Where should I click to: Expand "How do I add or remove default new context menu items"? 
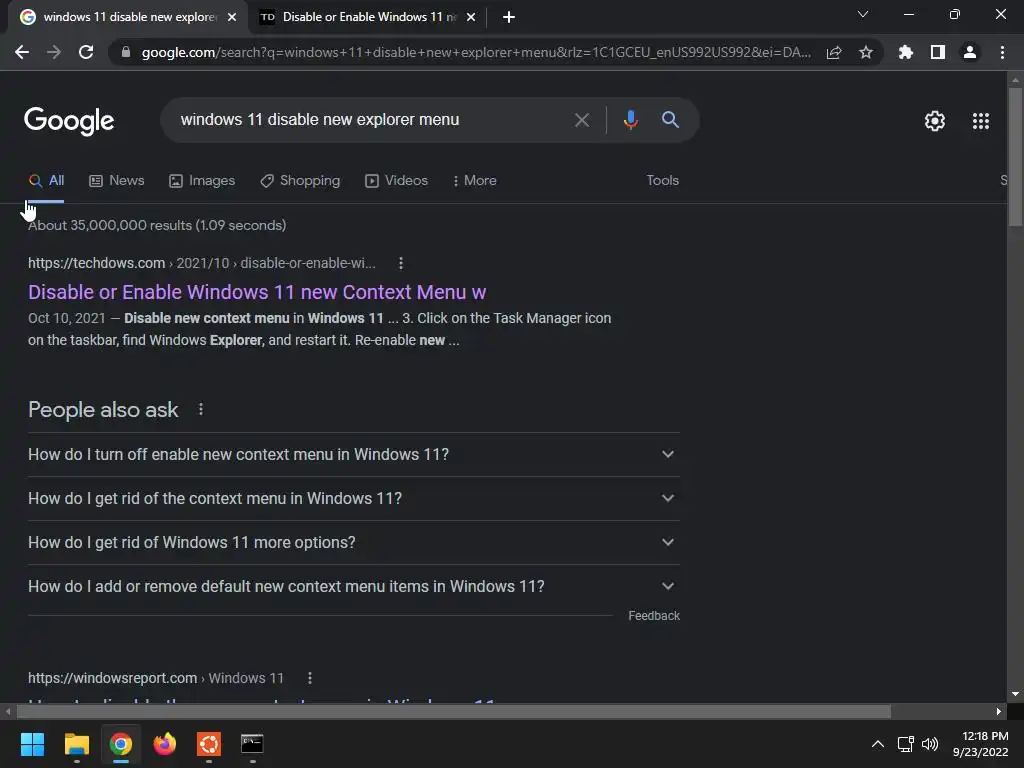pos(353,586)
